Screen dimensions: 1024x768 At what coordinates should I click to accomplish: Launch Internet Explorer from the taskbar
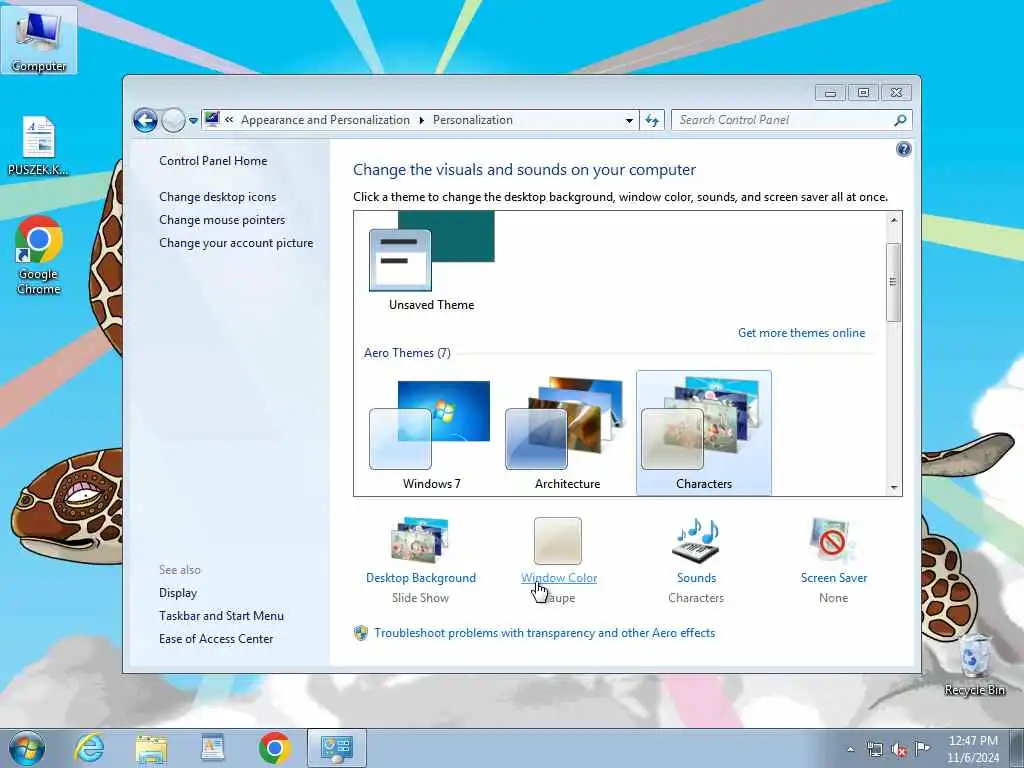point(89,748)
